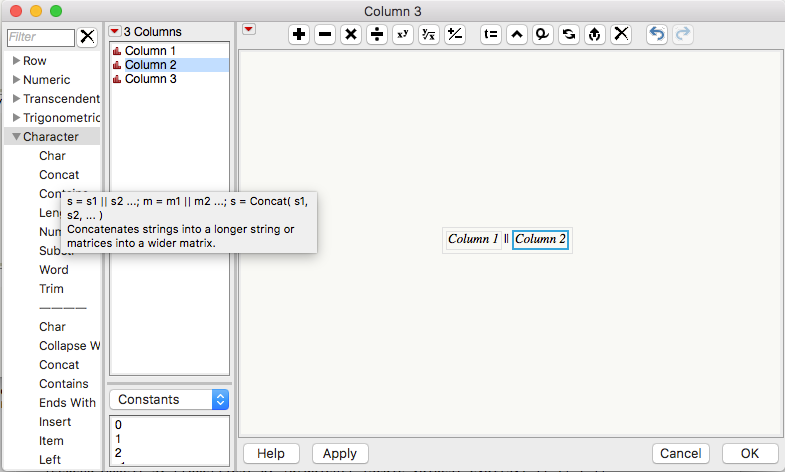Choose the Item function
785x472 pixels.
[51, 441]
